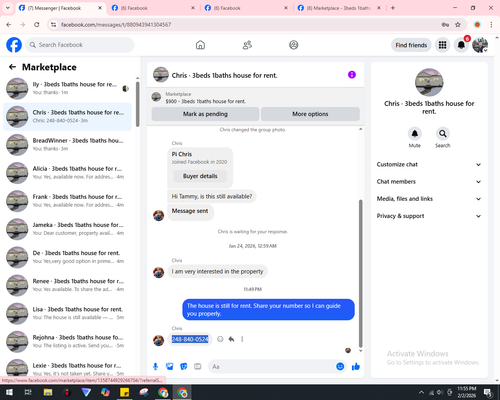Send a thumbs-up like

point(356,367)
